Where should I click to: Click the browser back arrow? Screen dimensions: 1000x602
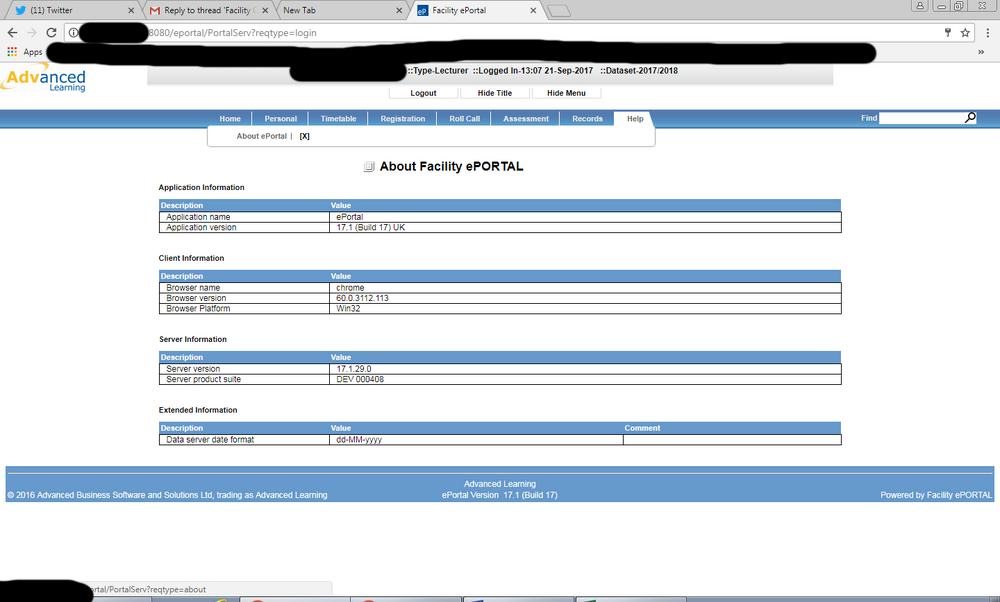[13, 33]
